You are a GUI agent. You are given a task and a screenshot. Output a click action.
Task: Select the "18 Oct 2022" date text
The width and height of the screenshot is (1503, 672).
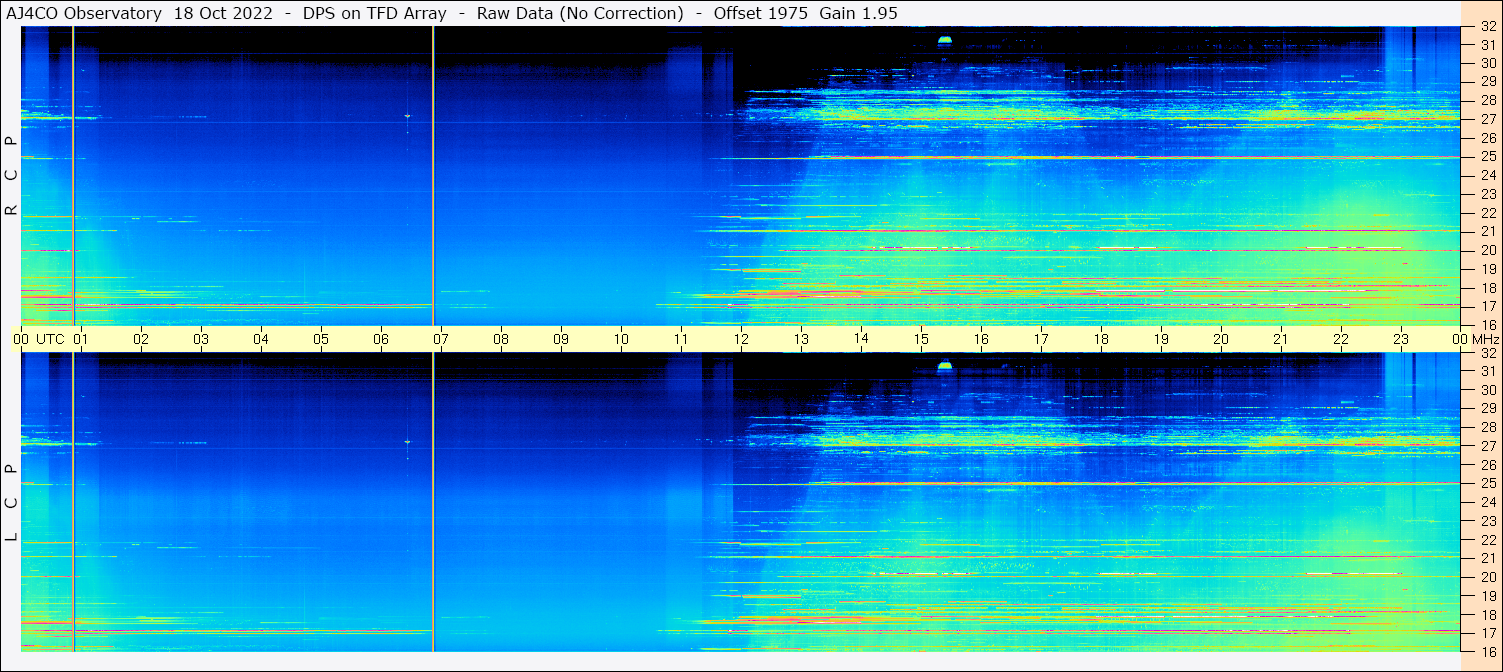pos(223,13)
